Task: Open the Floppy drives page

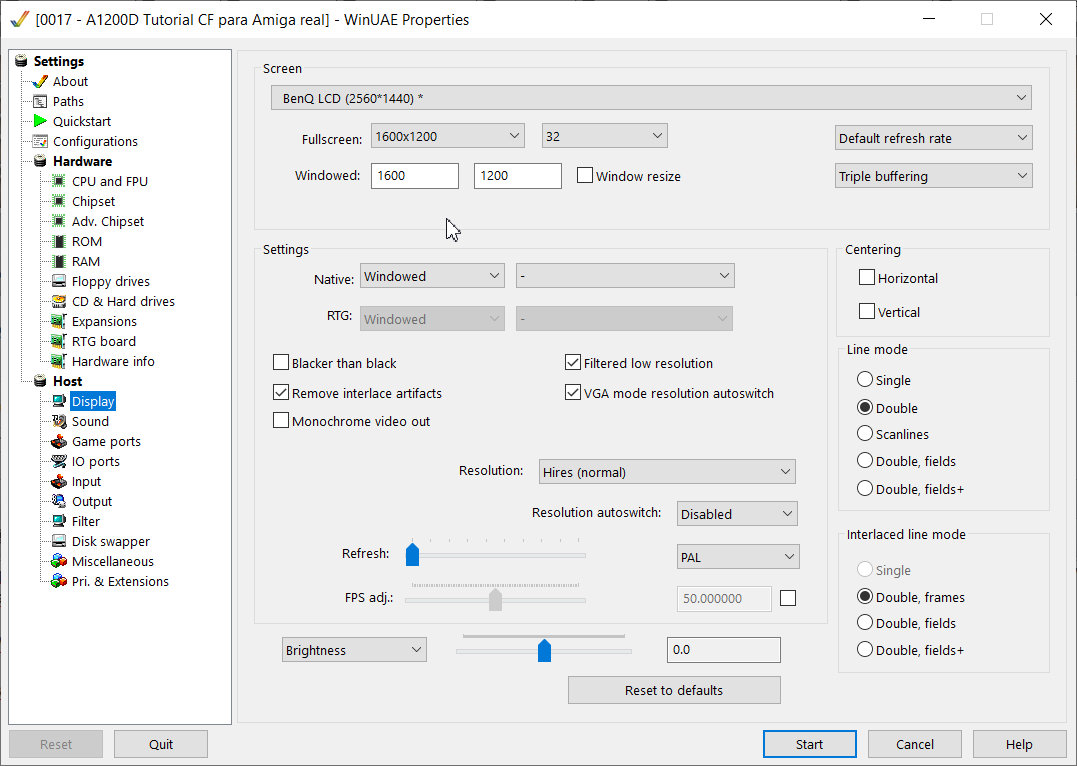Action: [111, 281]
